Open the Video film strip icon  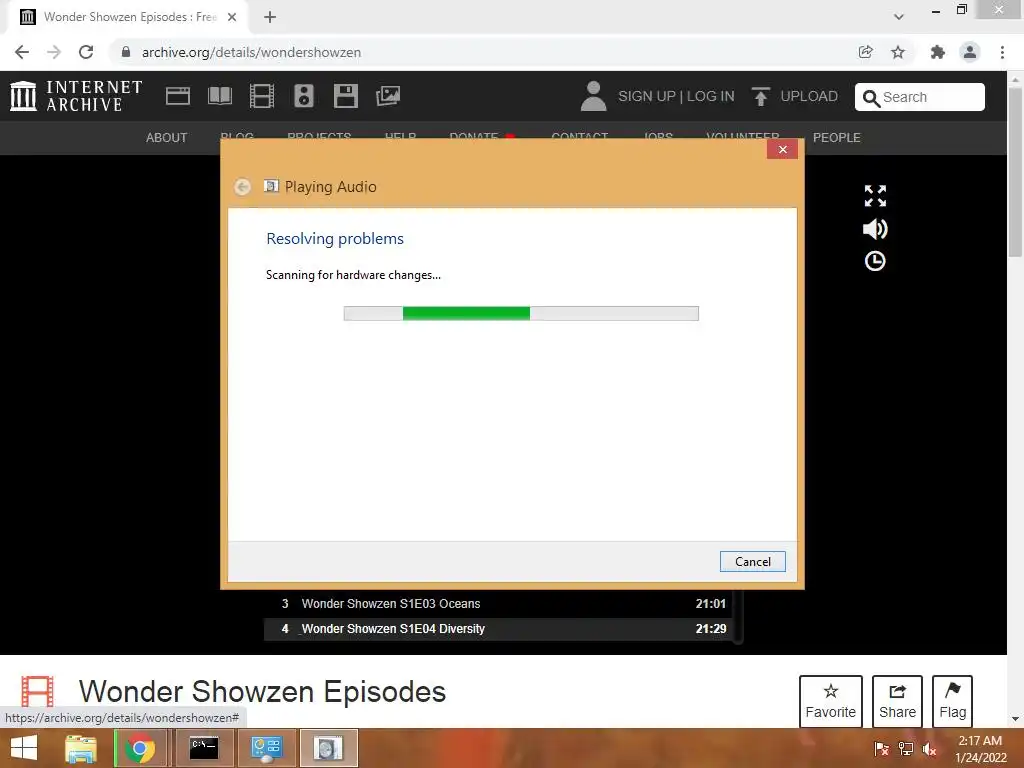click(261, 96)
